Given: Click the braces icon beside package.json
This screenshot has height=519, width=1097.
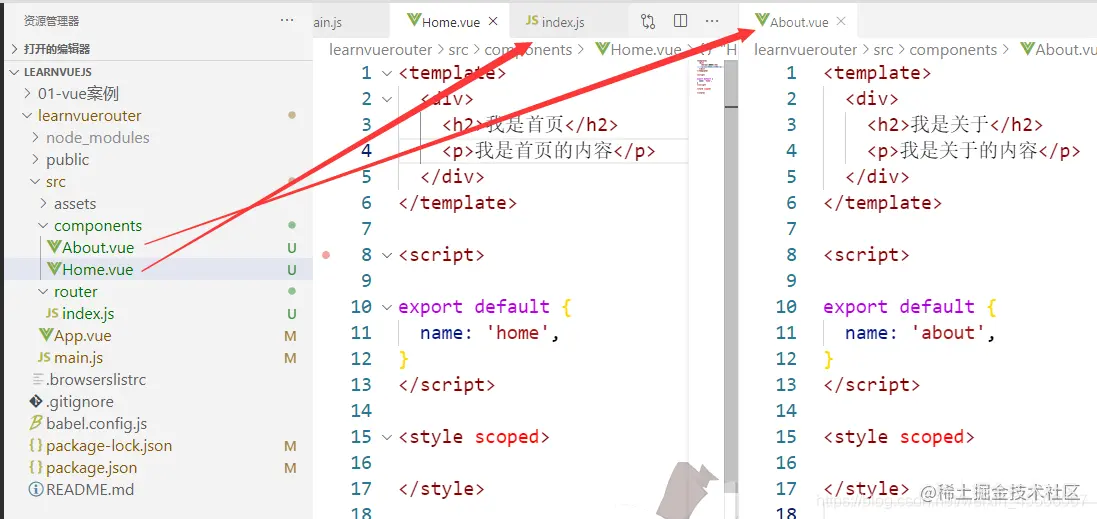Looking at the screenshot, I should (36, 467).
